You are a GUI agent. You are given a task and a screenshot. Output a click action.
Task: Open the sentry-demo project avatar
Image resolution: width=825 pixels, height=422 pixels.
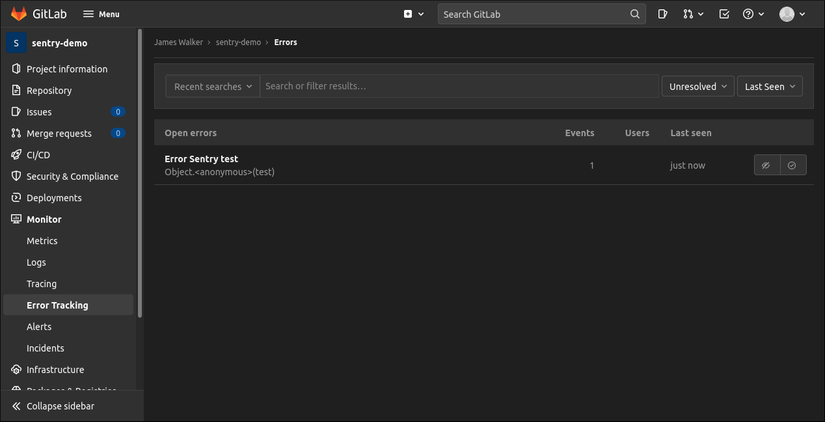coord(16,43)
